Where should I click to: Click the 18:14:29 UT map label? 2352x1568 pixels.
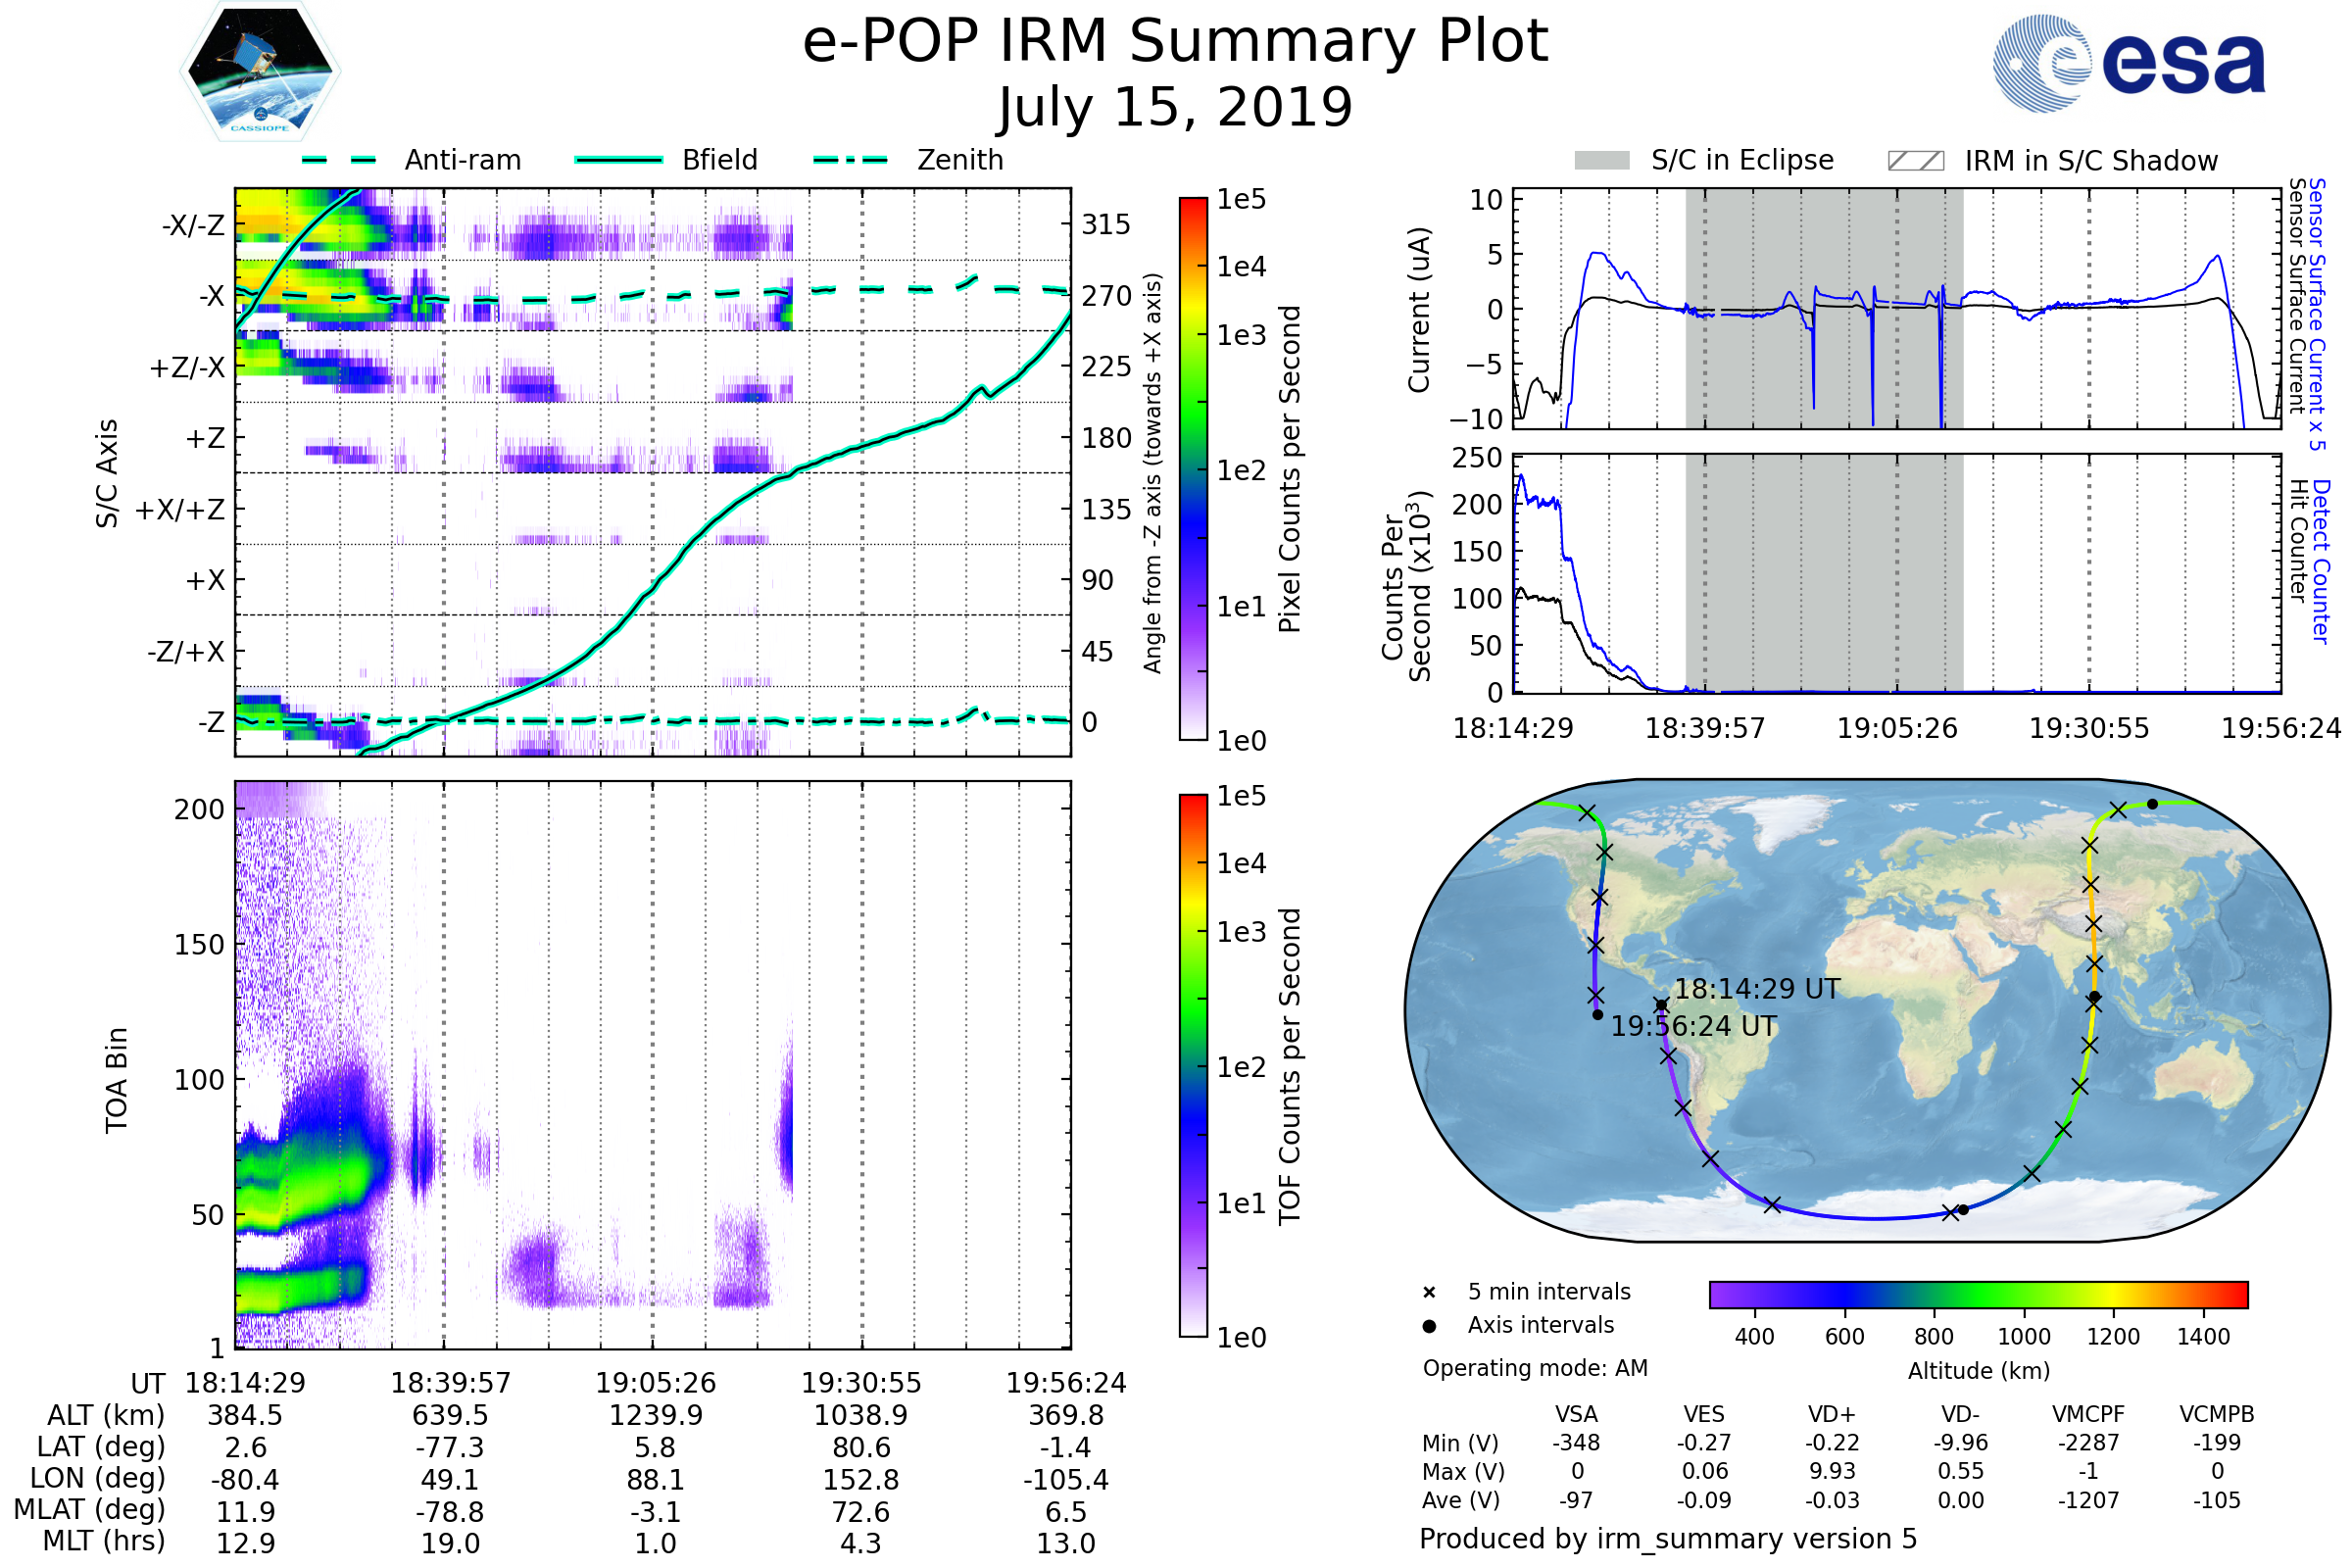pos(1757,989)
